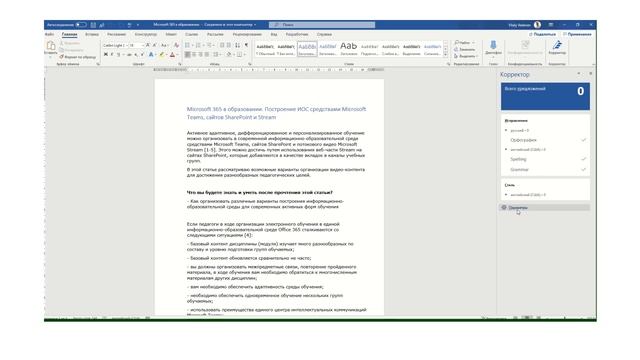The width and height of the screenshot is (640, 360).
Task: Open the Font dialog launcher
Action: [x=180, y=64]
